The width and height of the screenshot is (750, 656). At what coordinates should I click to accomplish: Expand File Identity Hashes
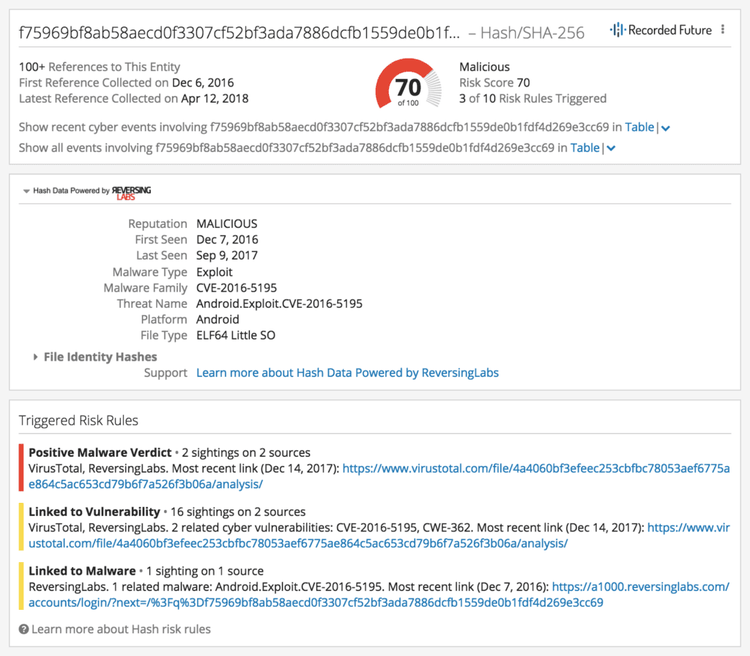(x=37, y=357)
